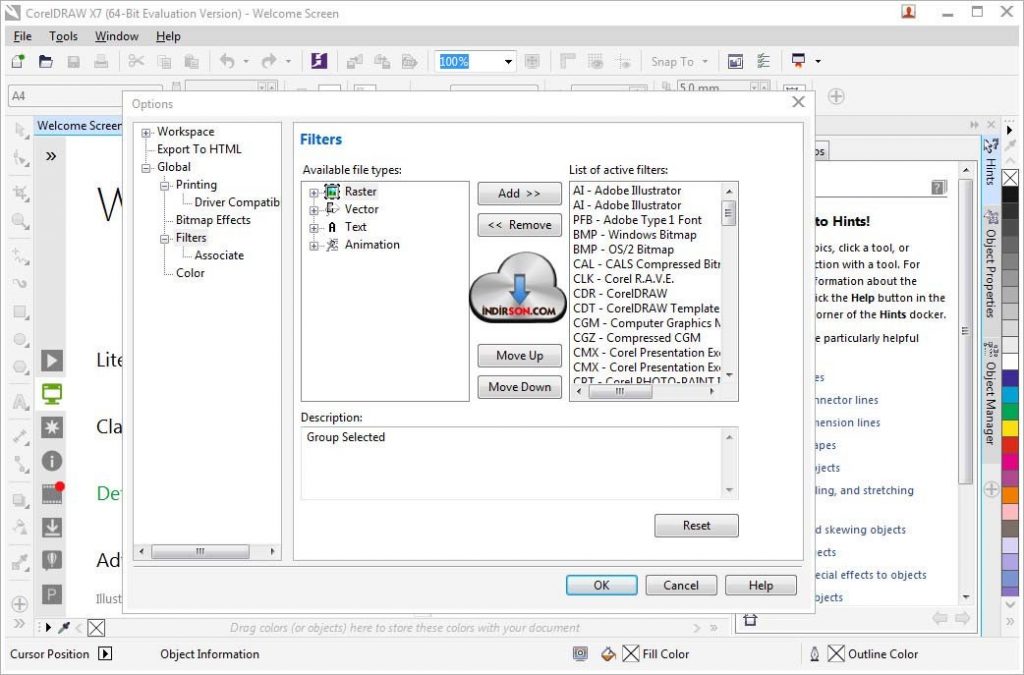Select Bitmap Effects in the Options tree
This screenshot has height=675, width=1024.
213,220
